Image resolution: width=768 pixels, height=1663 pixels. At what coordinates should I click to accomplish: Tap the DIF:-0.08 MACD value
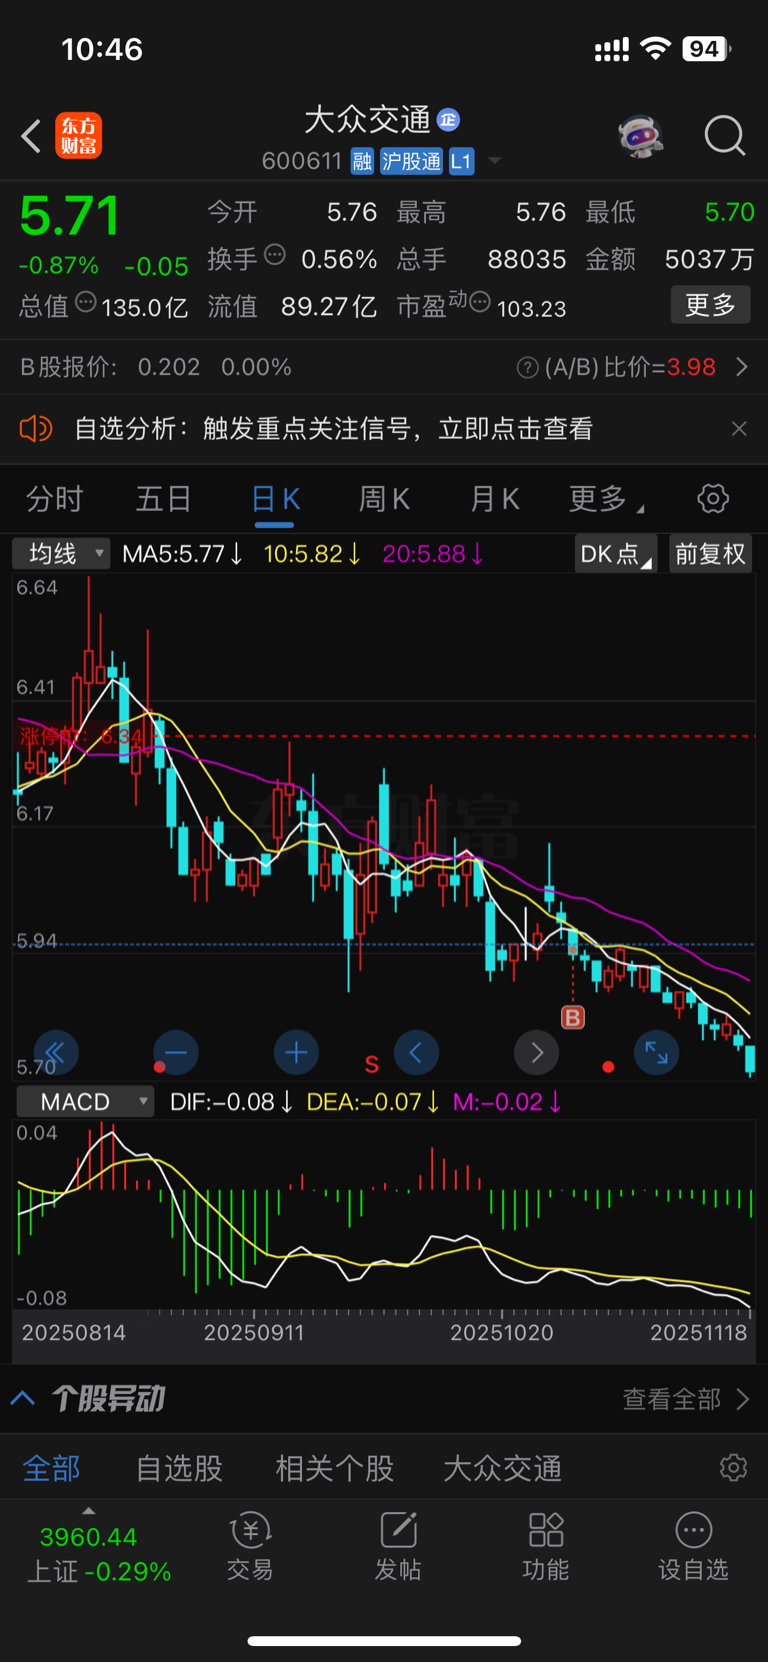[231, 1102]
